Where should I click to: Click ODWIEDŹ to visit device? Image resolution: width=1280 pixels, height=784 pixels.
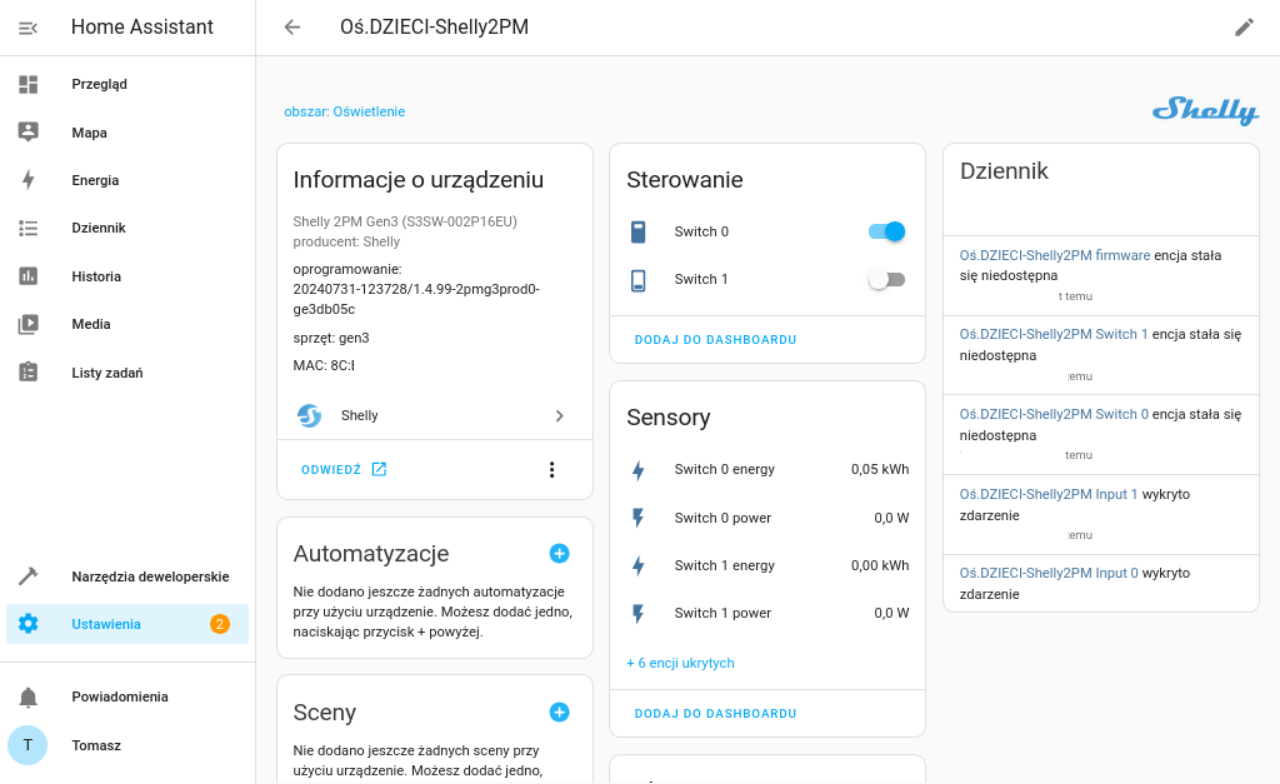pyautogui.click(x=343, y=469)
